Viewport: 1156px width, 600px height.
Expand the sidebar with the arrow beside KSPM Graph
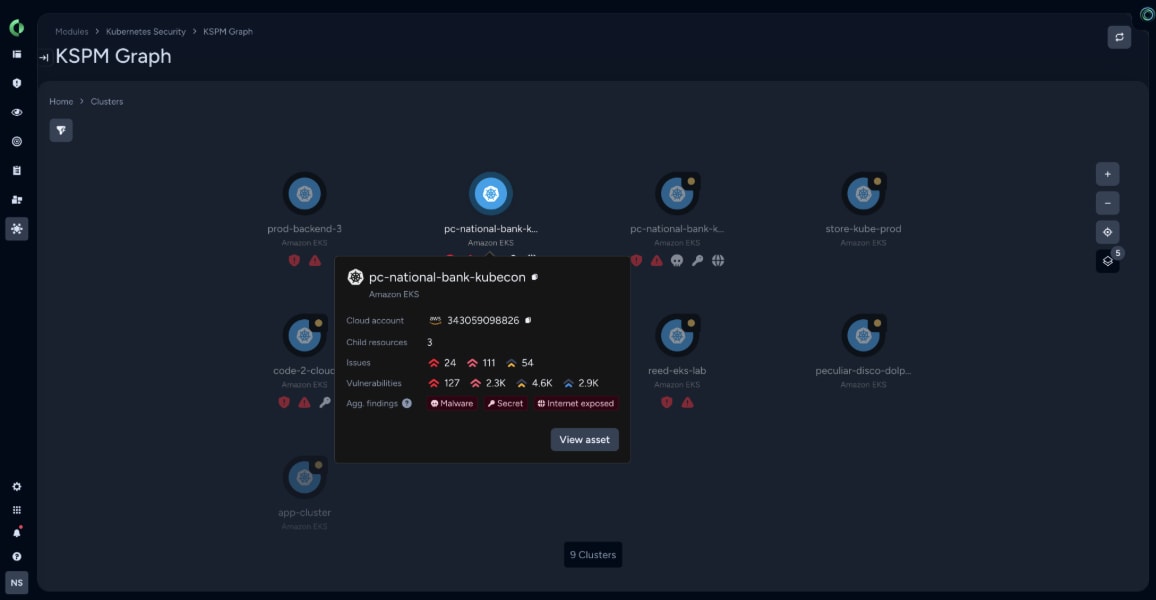click(x=43, y=57)
